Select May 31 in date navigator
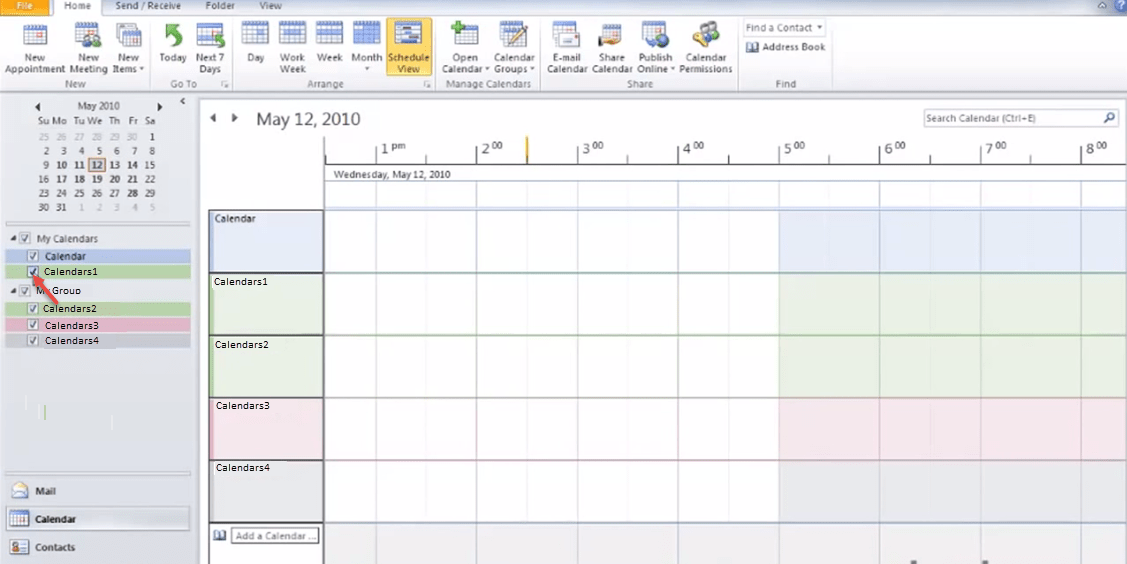Viewport: 1127px width, 564px height. click(x=62, y=208)
